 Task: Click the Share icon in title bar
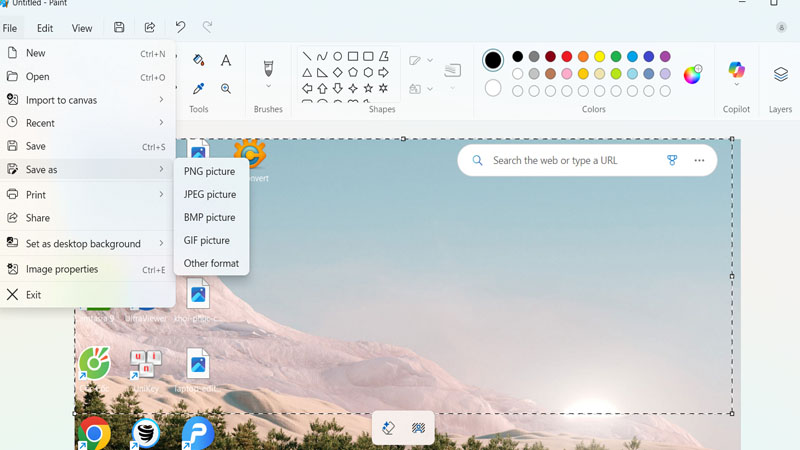150,28
